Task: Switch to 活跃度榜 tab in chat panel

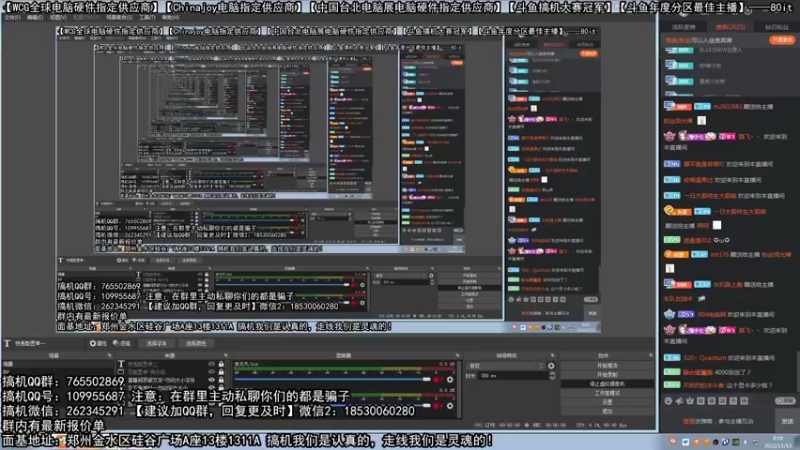Action: coord(683,27)
